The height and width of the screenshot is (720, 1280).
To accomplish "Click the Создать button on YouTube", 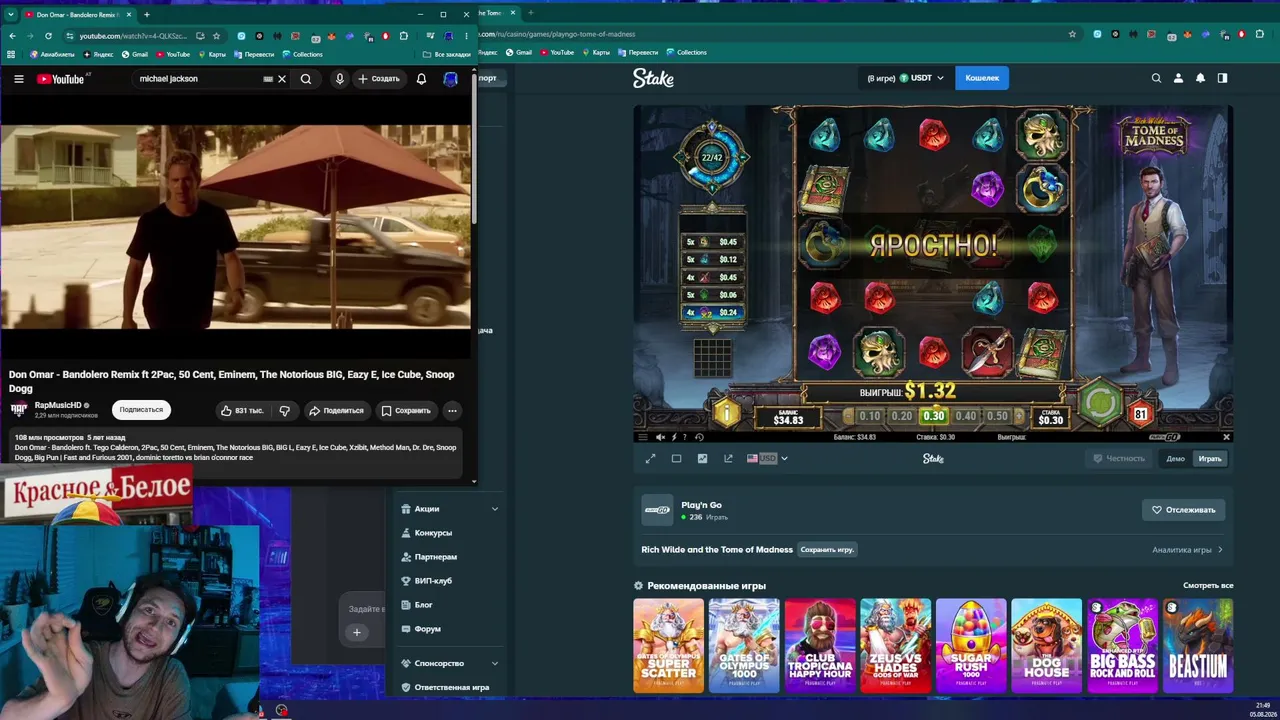I will [x=379, y=79].
